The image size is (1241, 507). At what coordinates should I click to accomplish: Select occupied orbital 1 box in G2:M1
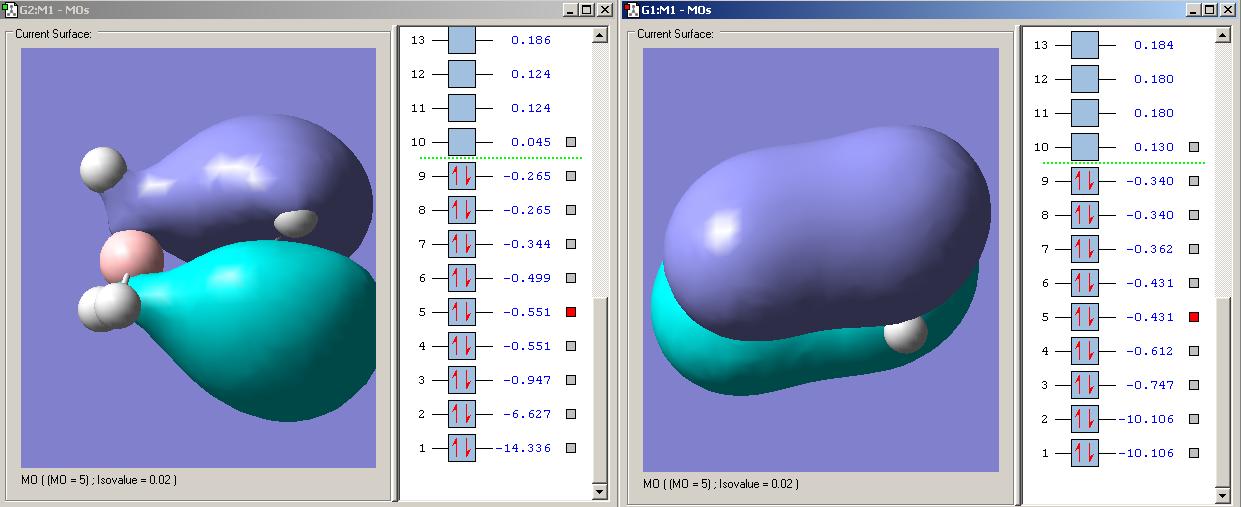pyautogui.click(x=462, y=448)
